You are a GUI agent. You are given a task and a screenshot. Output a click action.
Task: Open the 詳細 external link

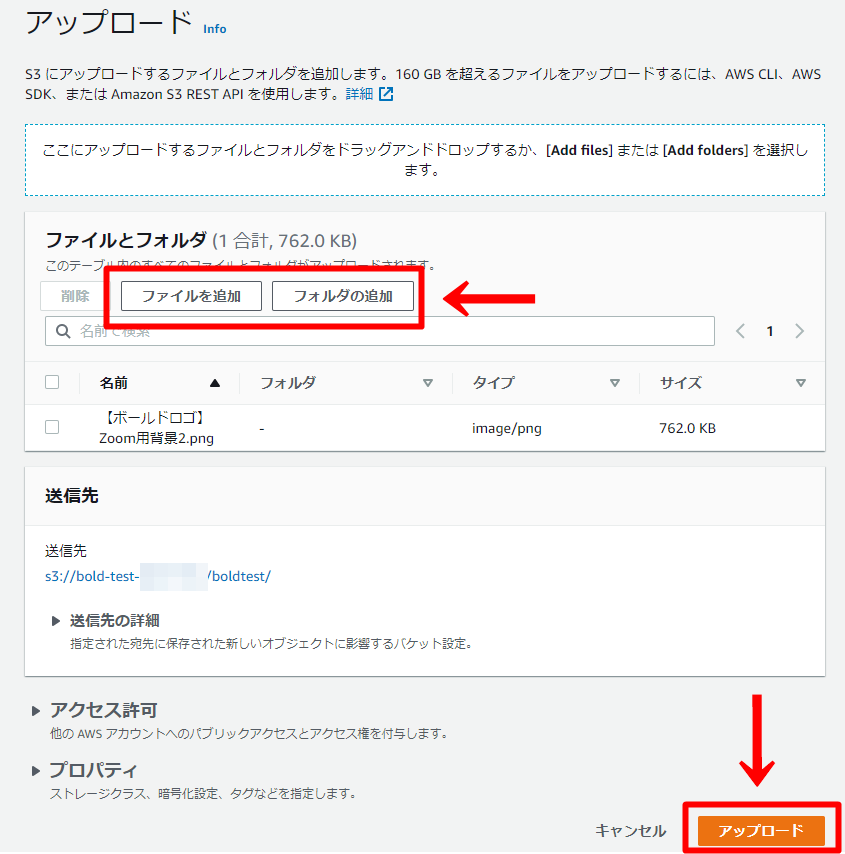point(359,94)
